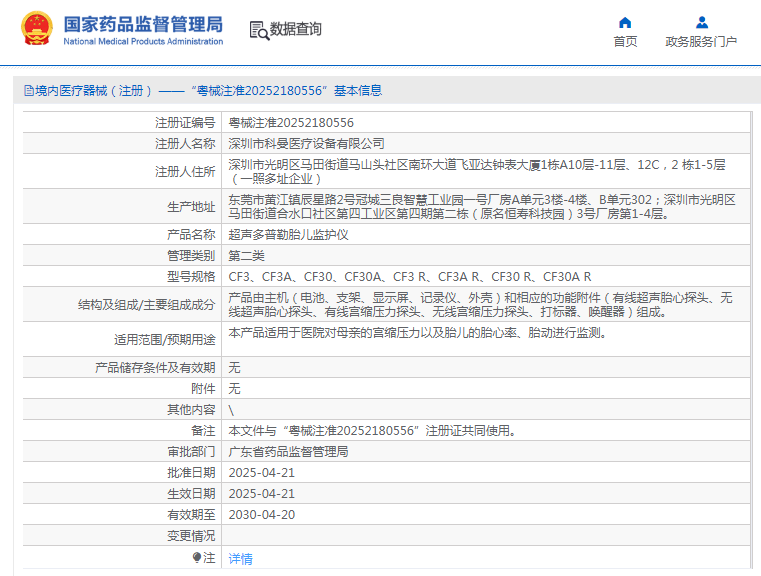Click the 审批部门 row label

click(x=191, y=452)
